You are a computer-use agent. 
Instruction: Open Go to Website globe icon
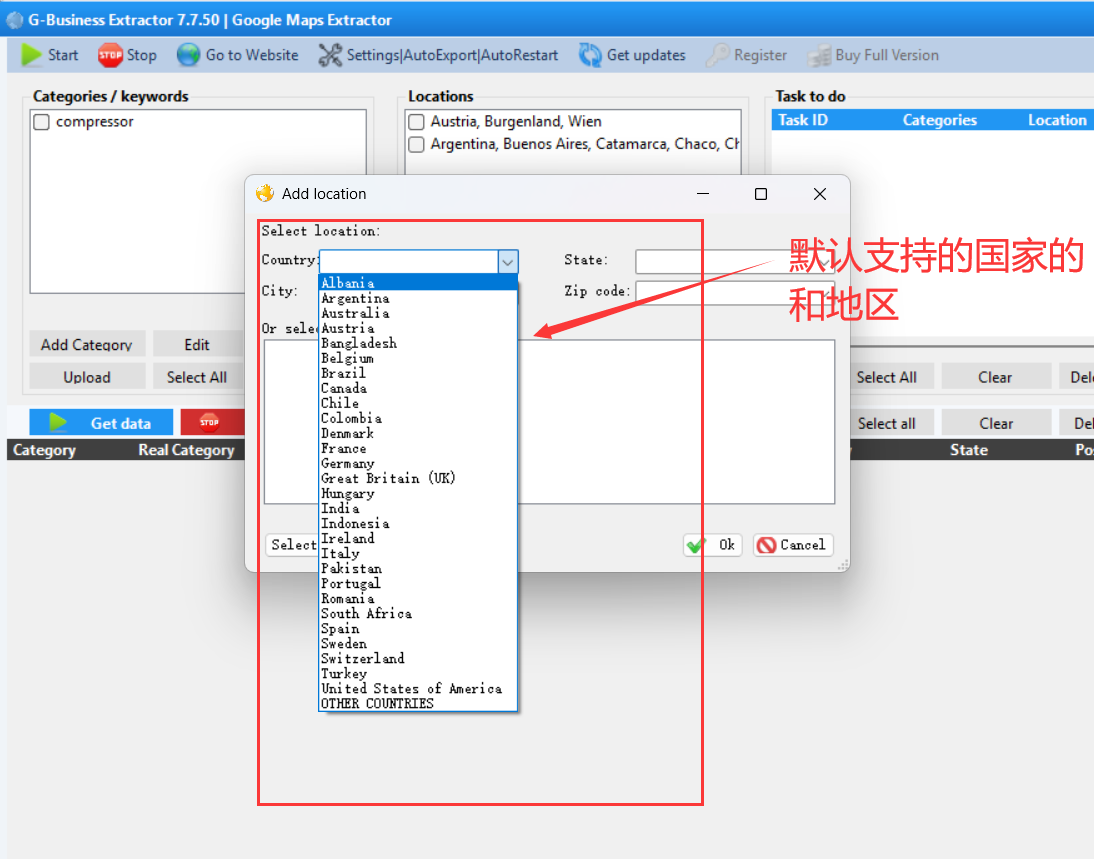186,55
